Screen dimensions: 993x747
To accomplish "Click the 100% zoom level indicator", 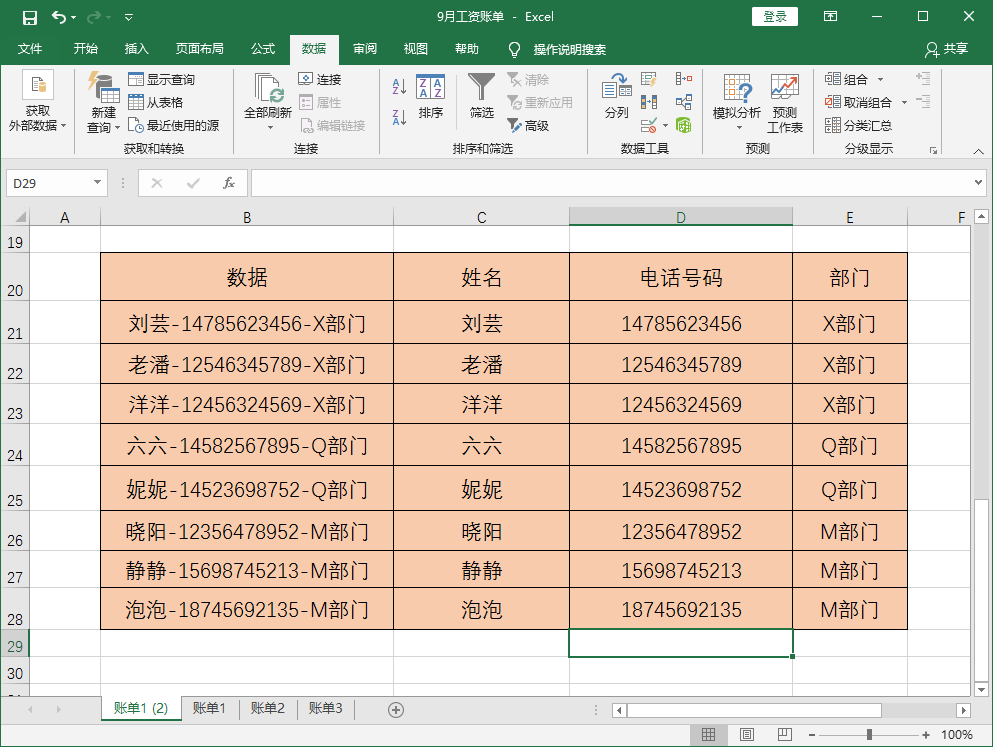I will coord(958,733).
